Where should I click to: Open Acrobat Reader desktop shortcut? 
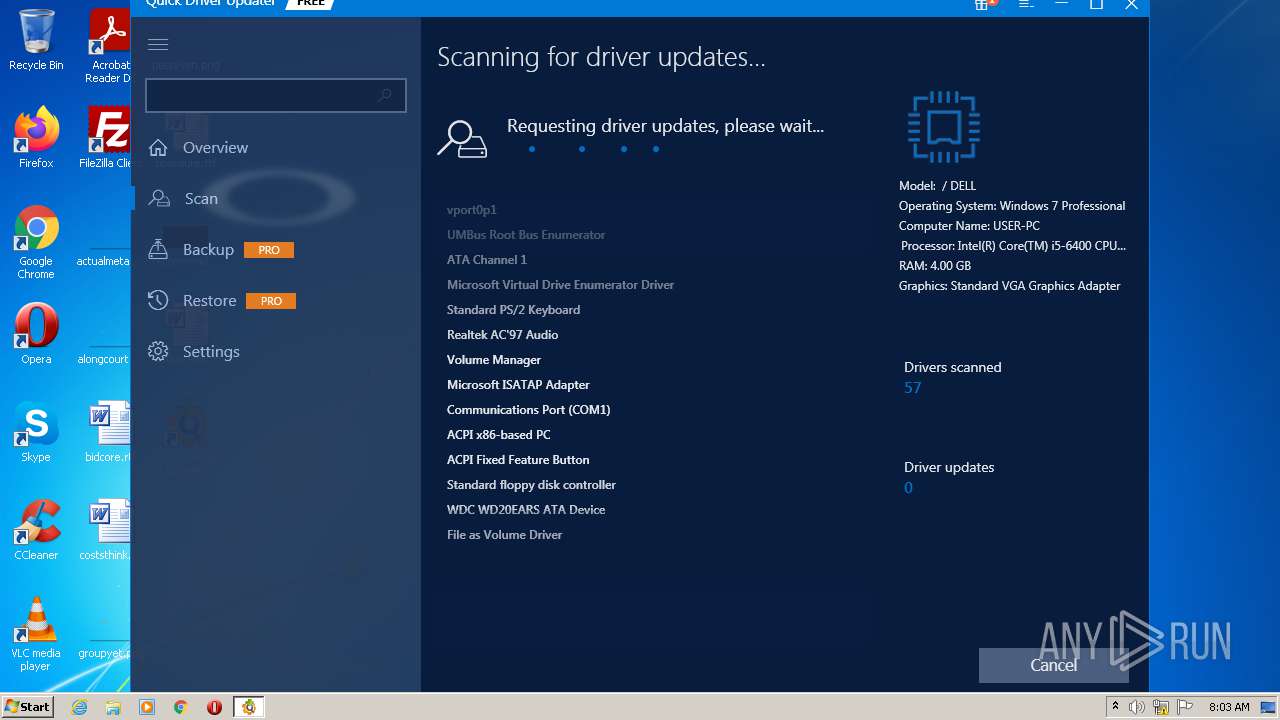click(x=109, y=46)
